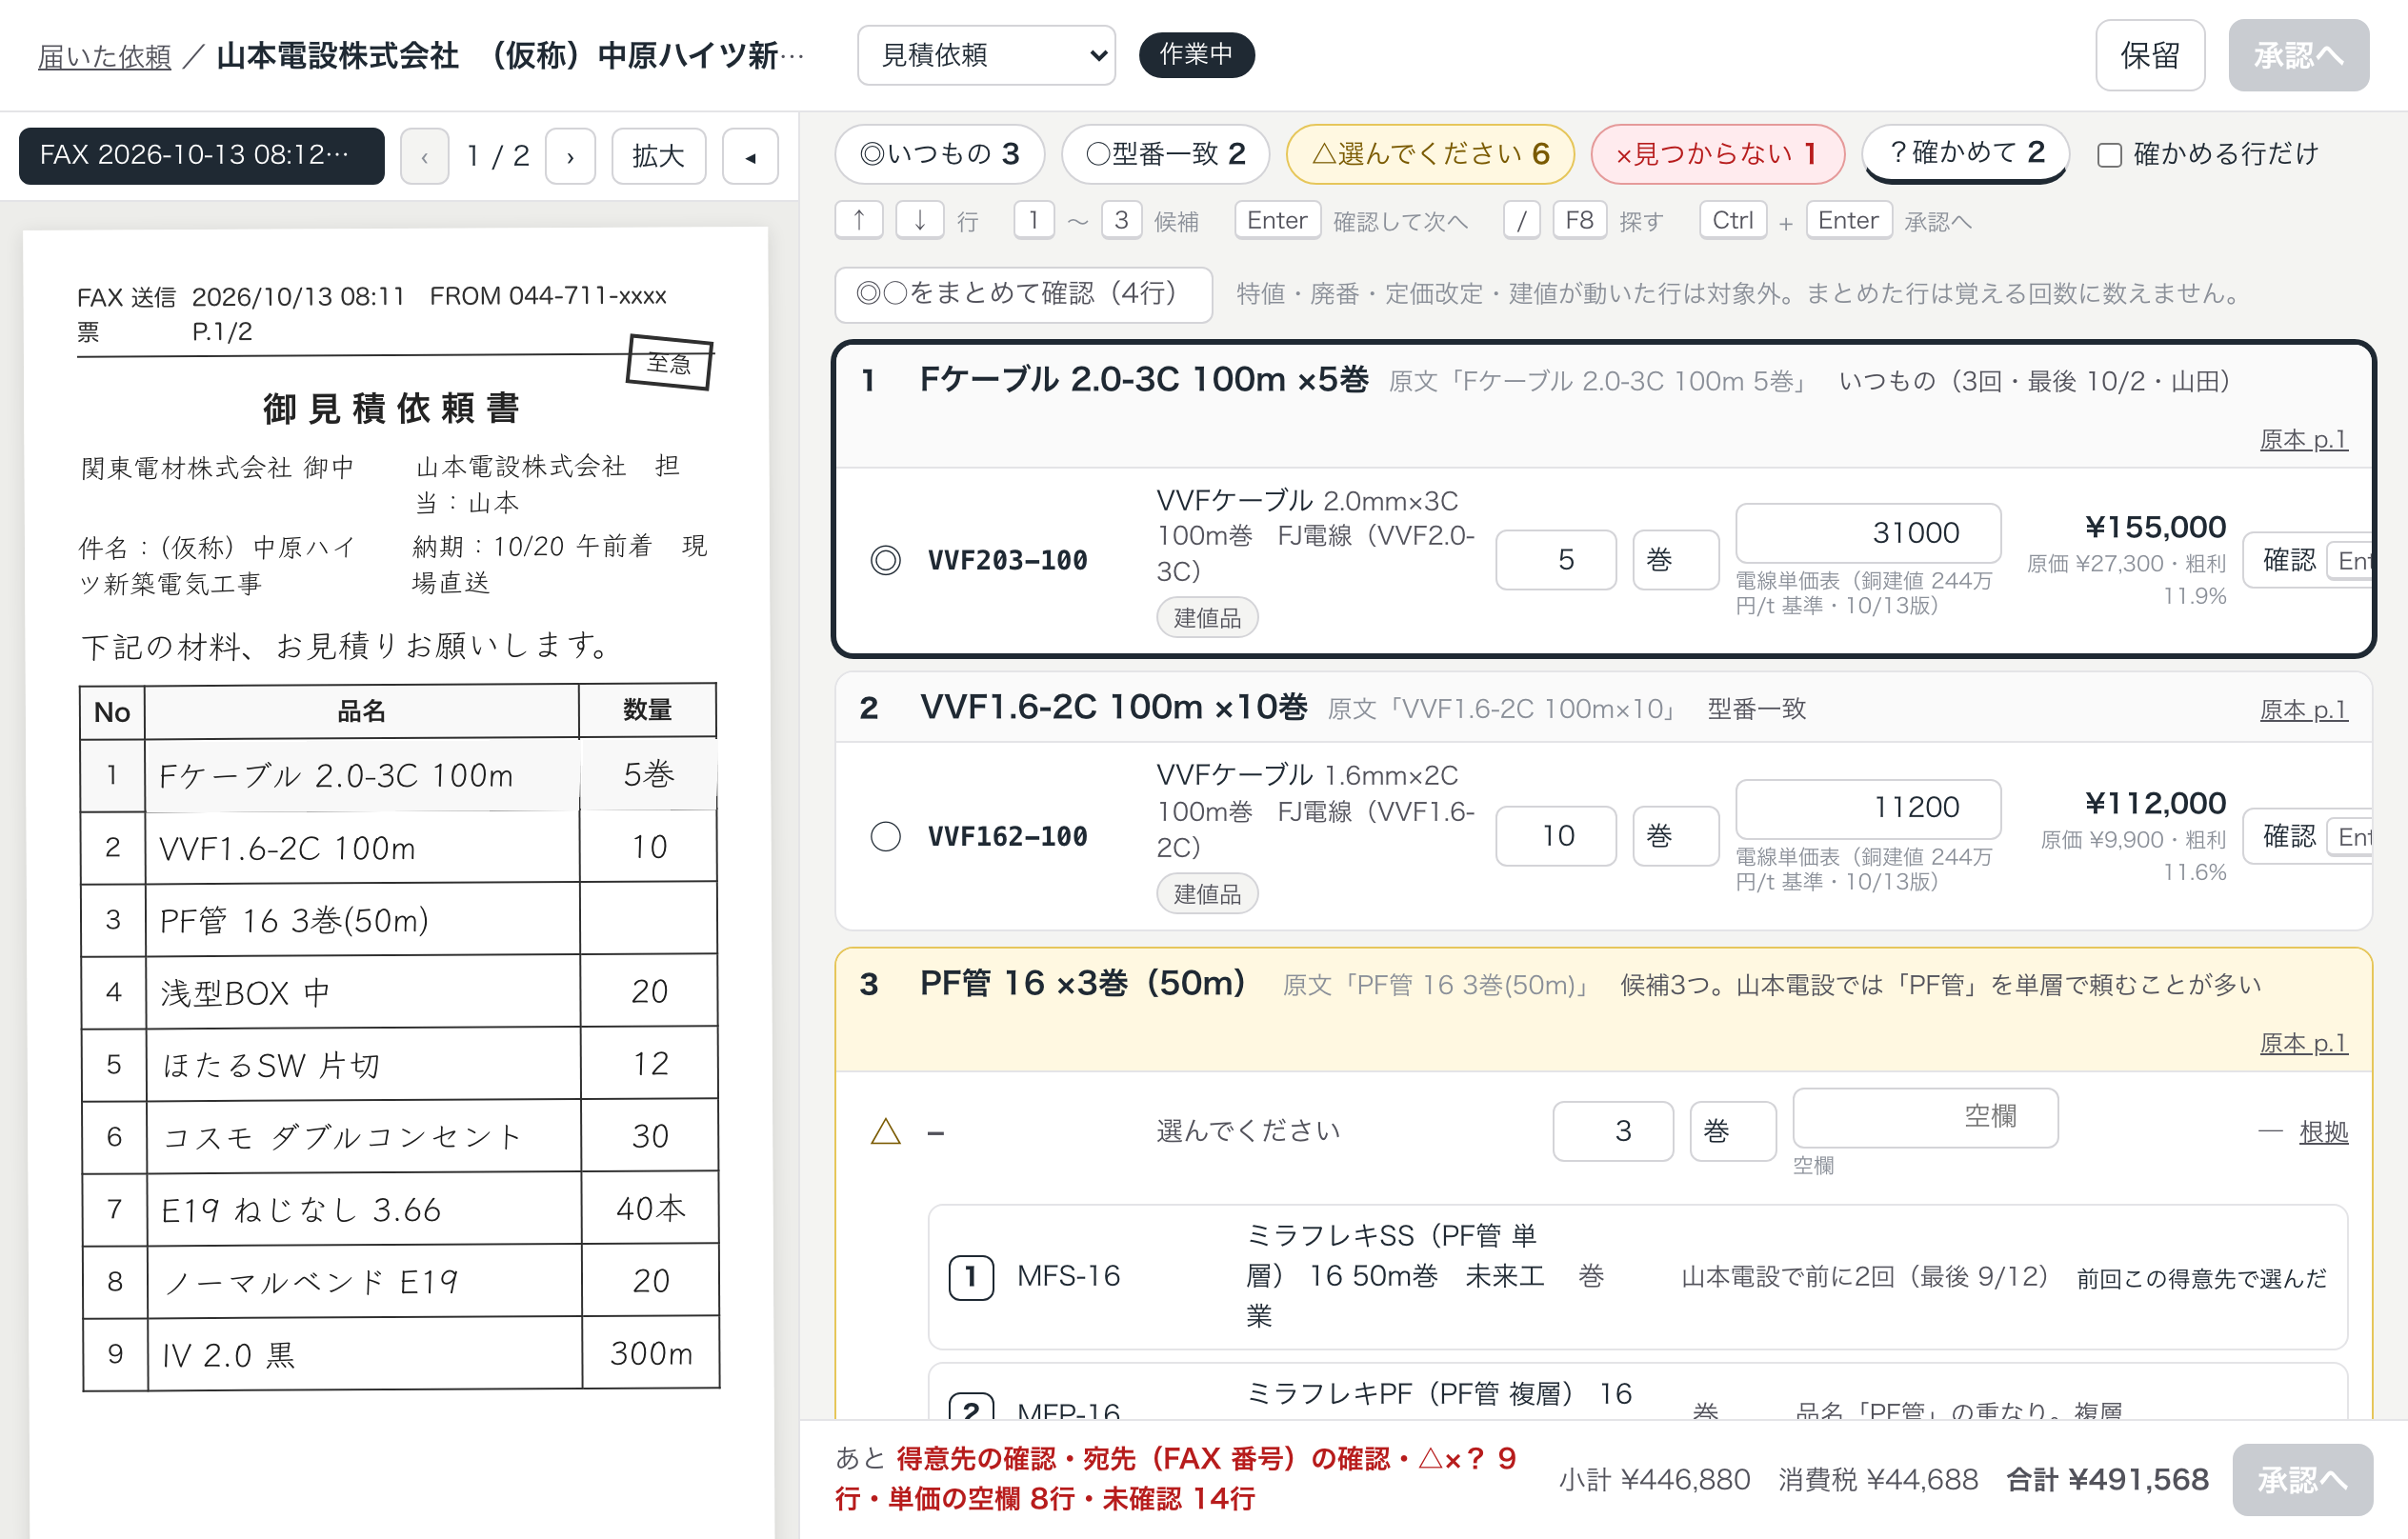Screen dimensions: 2408x1539
Task: Click the down arrow row key
Action: [x=919, y=220]
